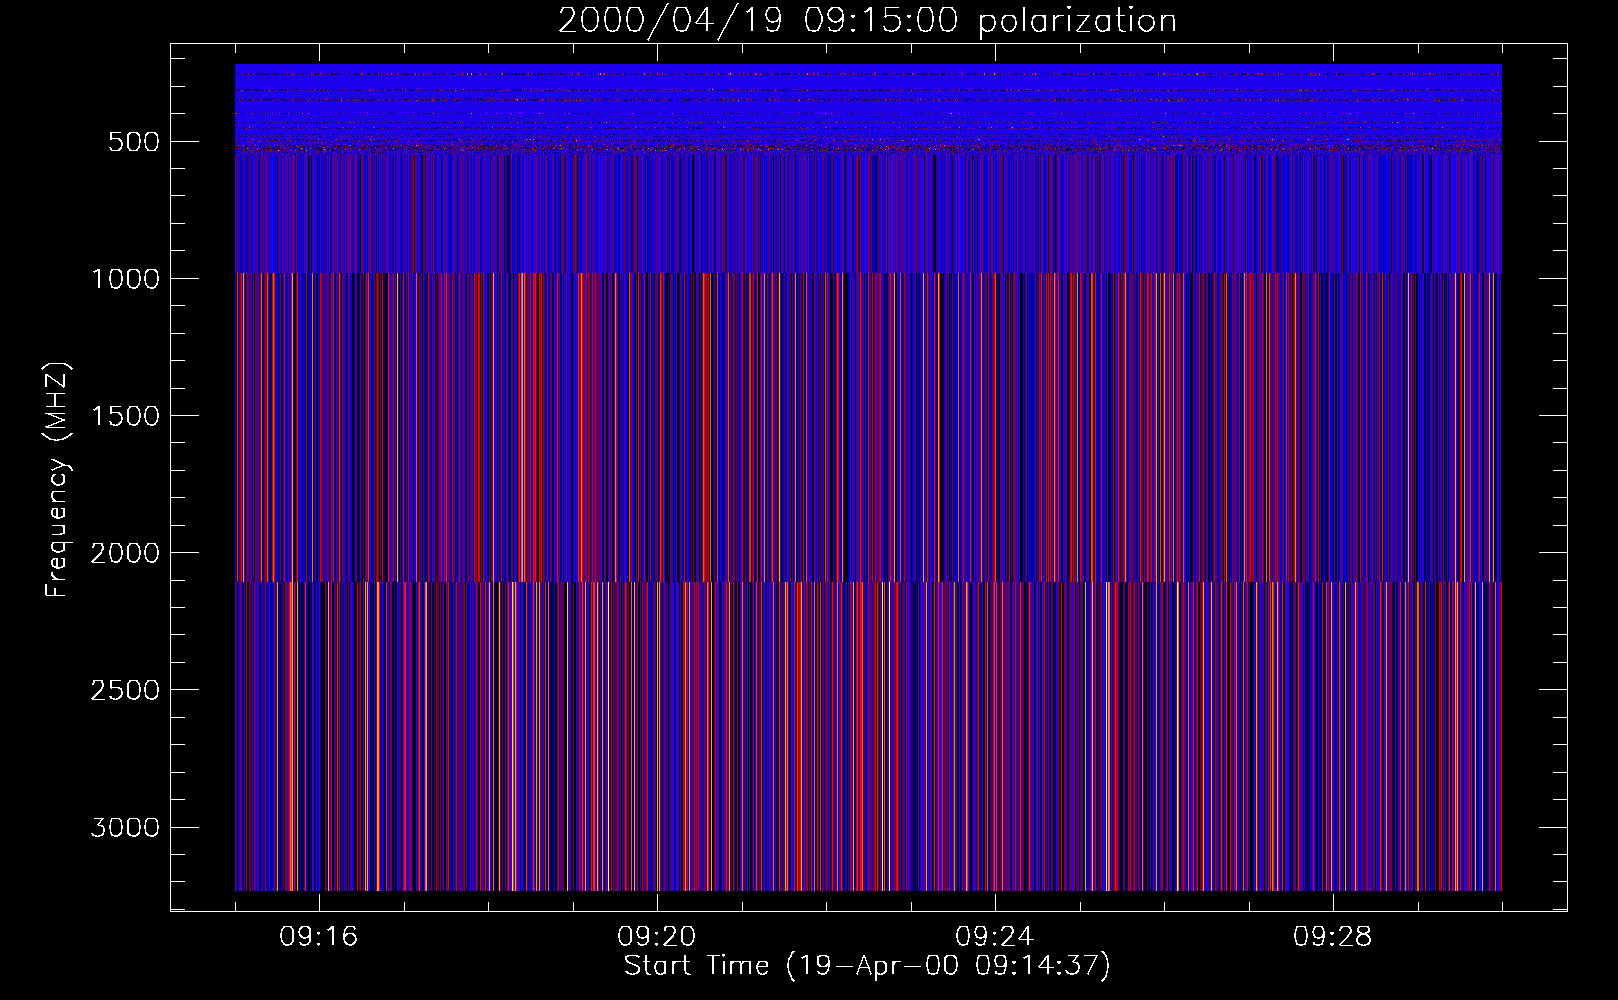This screenshot has width=1618, height=1000.
Task: Click the 3000 frequency tick label
Action: tap(125, 827)
